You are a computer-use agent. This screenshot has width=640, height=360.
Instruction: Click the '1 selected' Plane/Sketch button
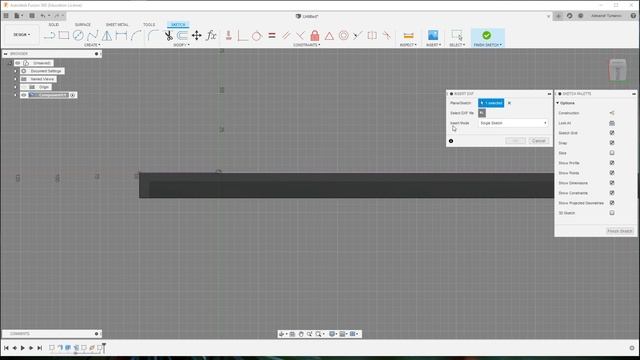click(491, 103)
